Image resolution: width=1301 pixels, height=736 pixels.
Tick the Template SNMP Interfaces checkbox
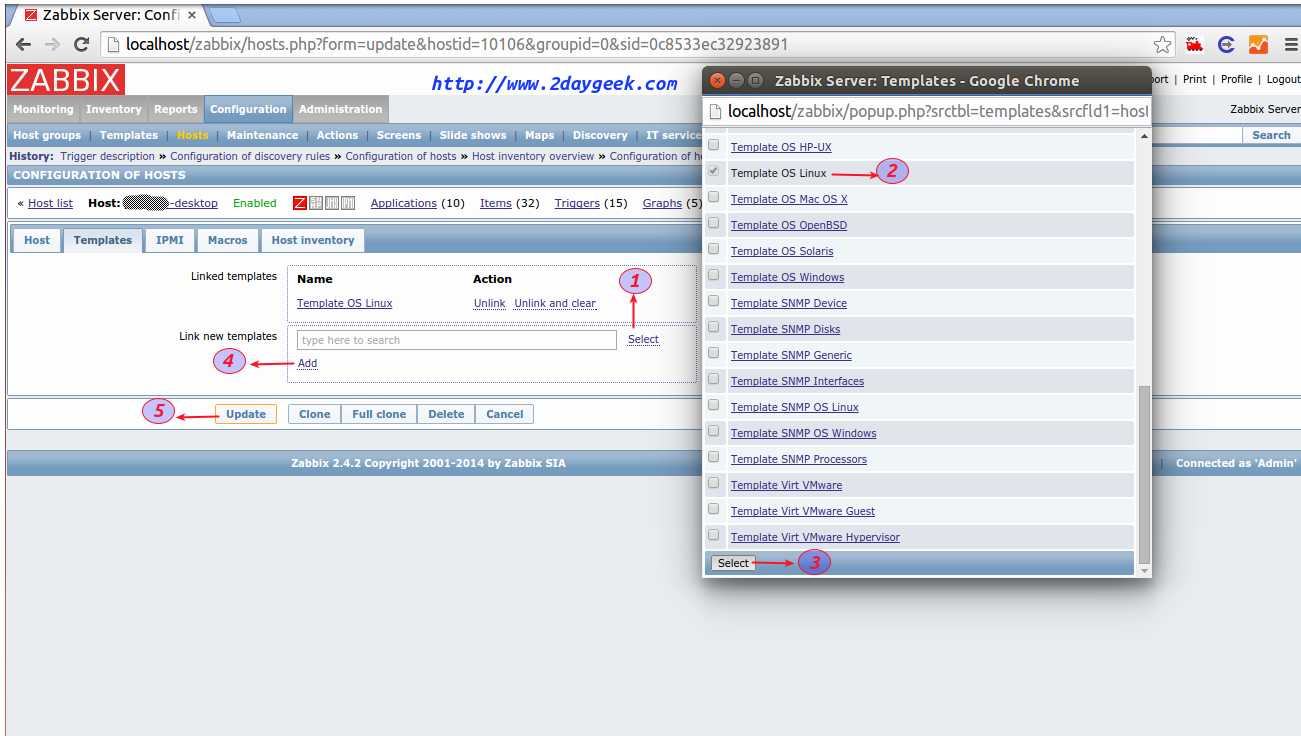(714, 380)
